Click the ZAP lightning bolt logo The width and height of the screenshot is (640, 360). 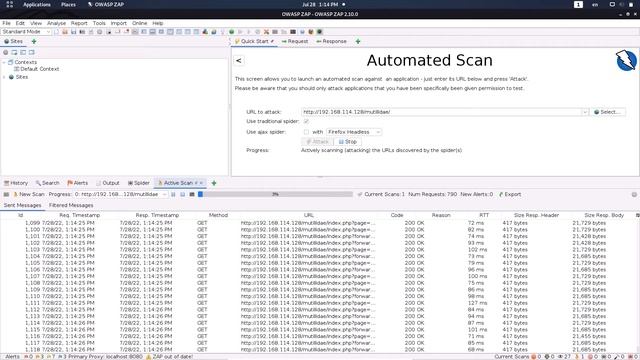pos(626,60)
